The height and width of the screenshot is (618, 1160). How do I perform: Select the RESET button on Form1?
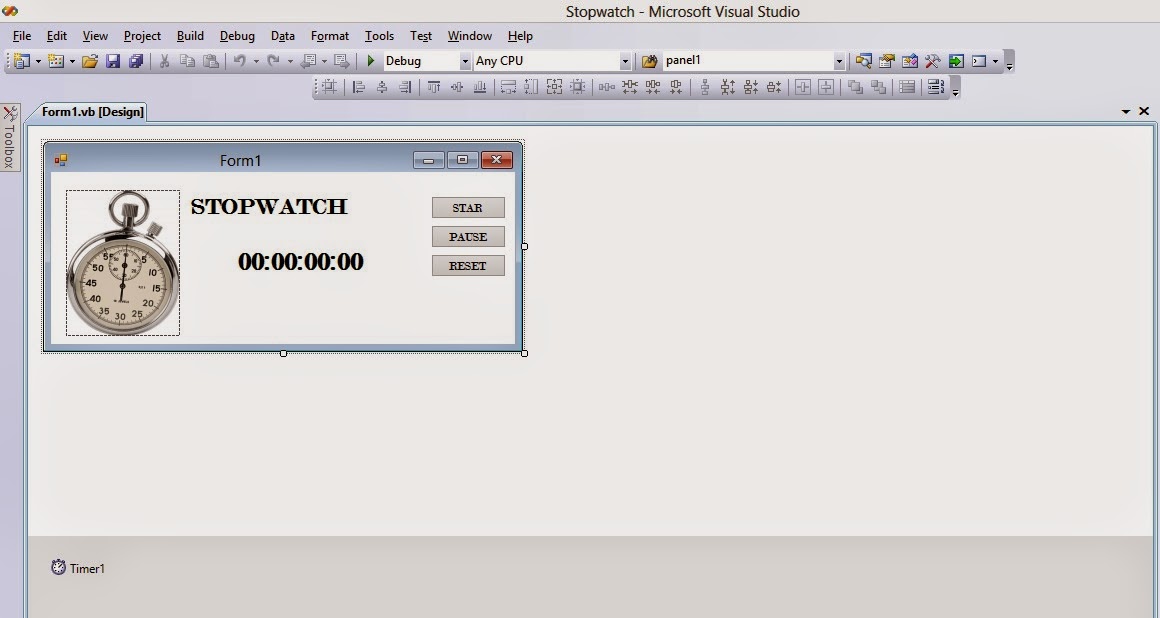pyautogui.click(x=468, y=266)
